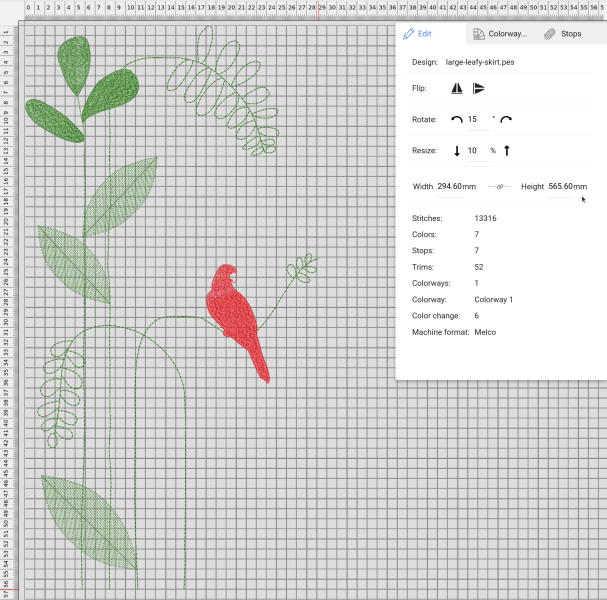Click the Colorway value Colorway 1
This screenshot has height=600, width=607.
(494, 300)
